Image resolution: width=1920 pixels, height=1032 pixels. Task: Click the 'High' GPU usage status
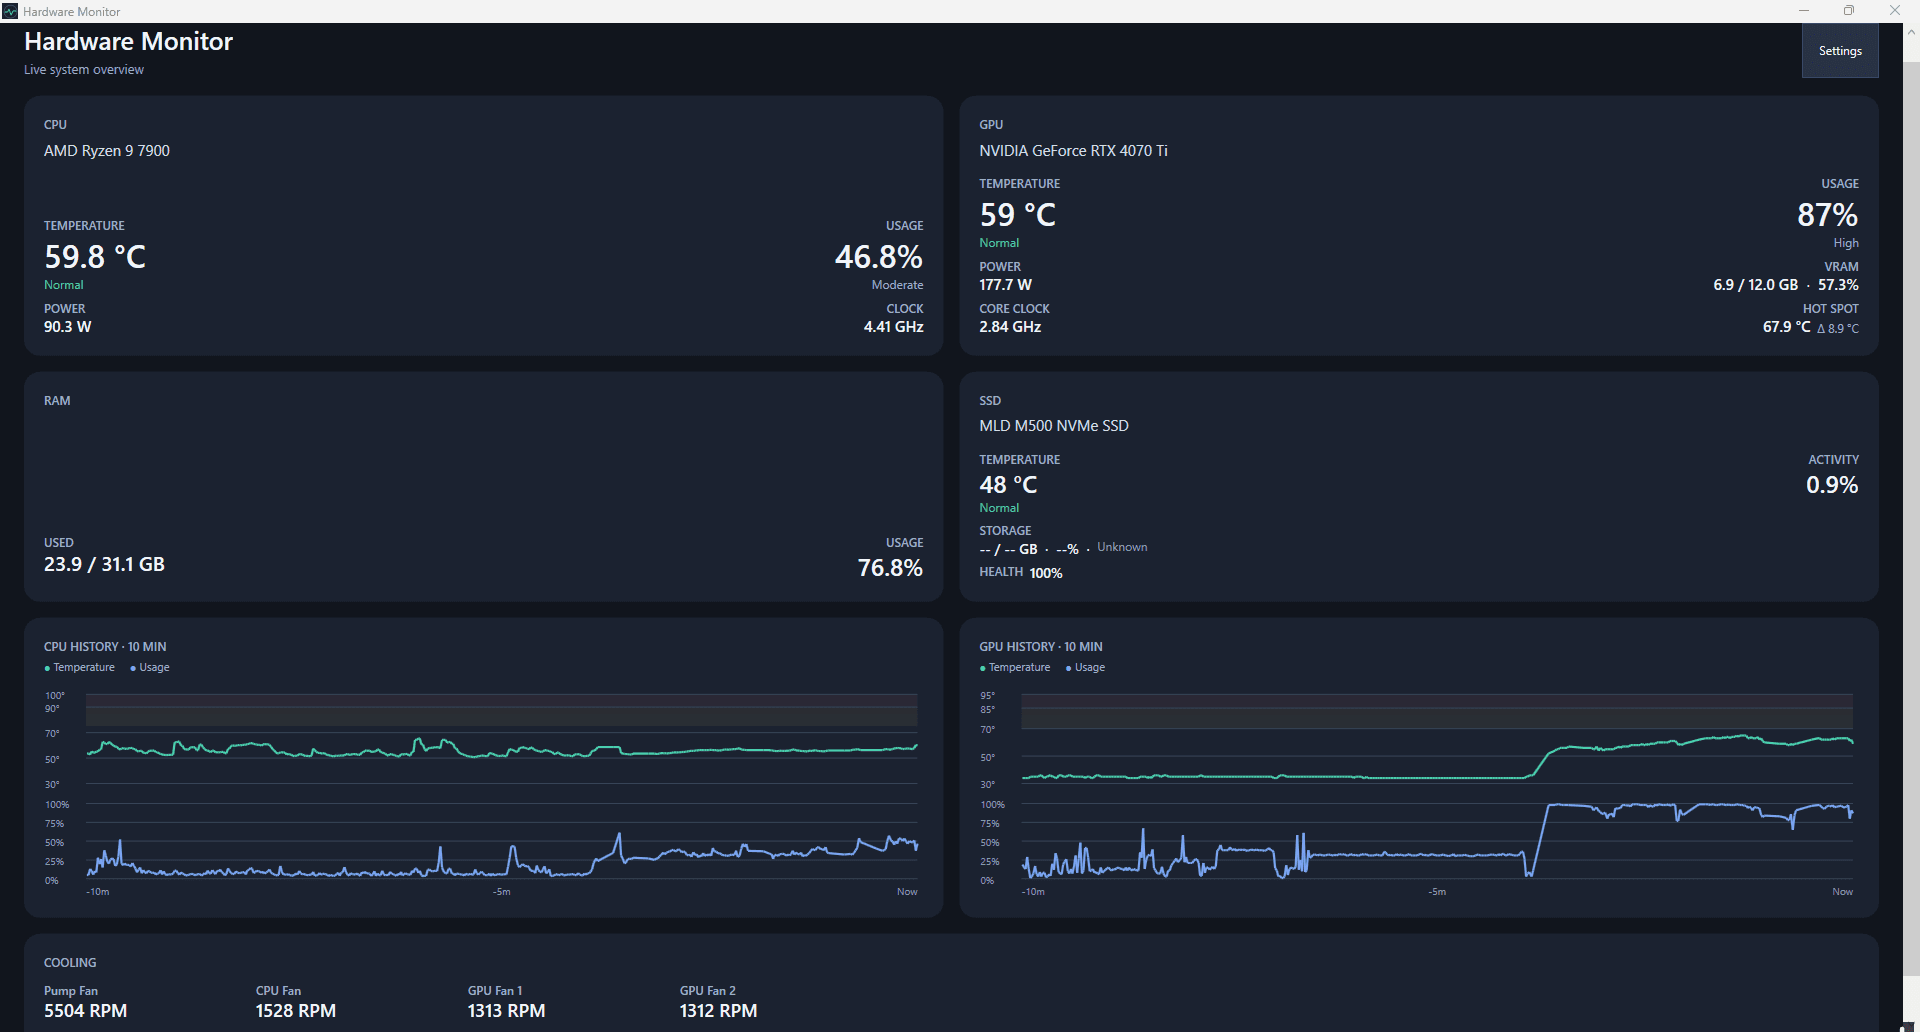[x=1846, y=243]
